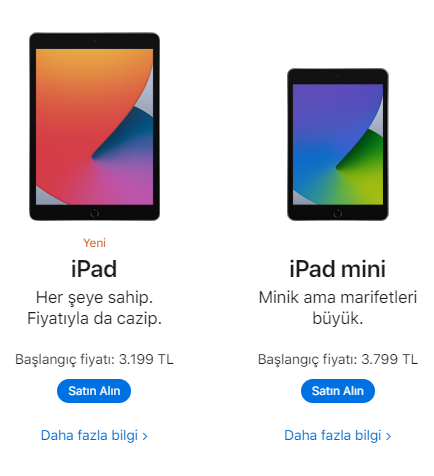Click the iPad mini product heading

point(338,269)
